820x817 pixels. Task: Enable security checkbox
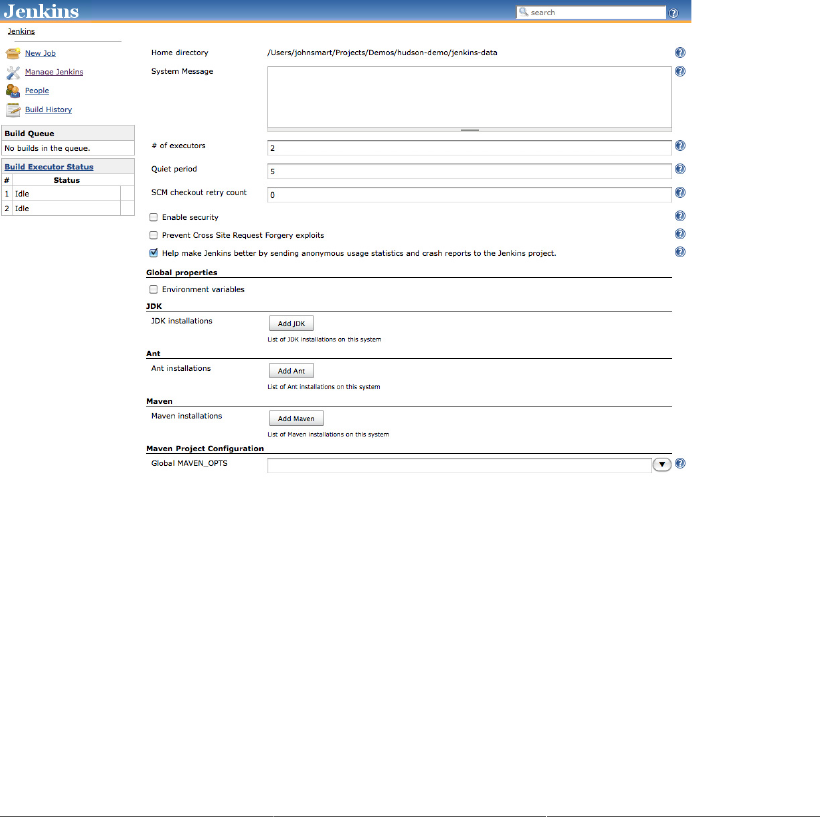coord(153,217)
